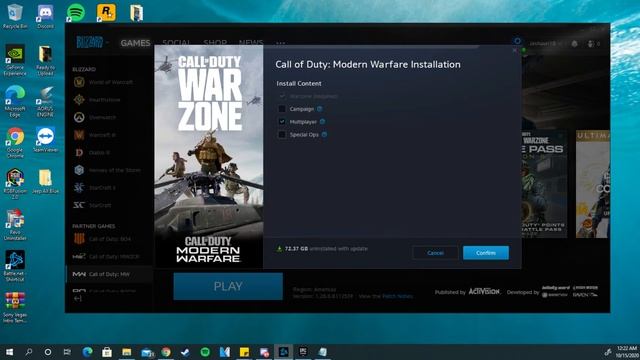Screen dimensions: 640x360
Task: Open Task View on the taskbar
Action: click(67, 352)
